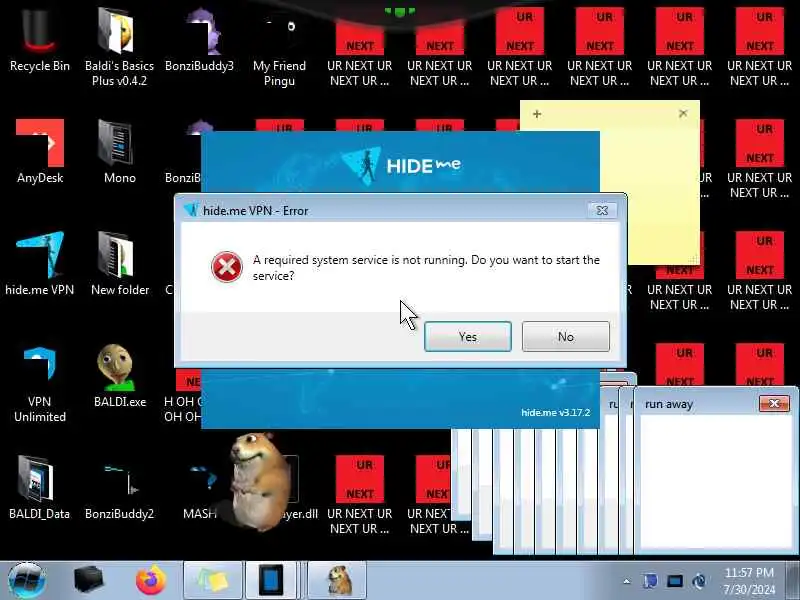Image resolution: width=800 pixels, height=600 pixels.
Task: Close the hide.me VPN Error dialog
Action: point(602,210)
